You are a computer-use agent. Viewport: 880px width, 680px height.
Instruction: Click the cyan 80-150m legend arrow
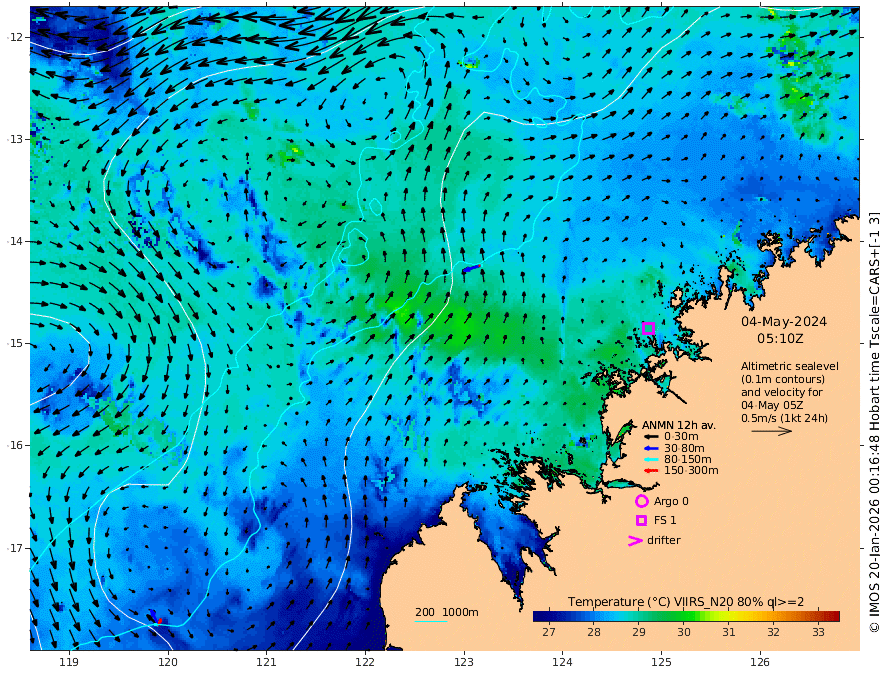pos(651,460)
